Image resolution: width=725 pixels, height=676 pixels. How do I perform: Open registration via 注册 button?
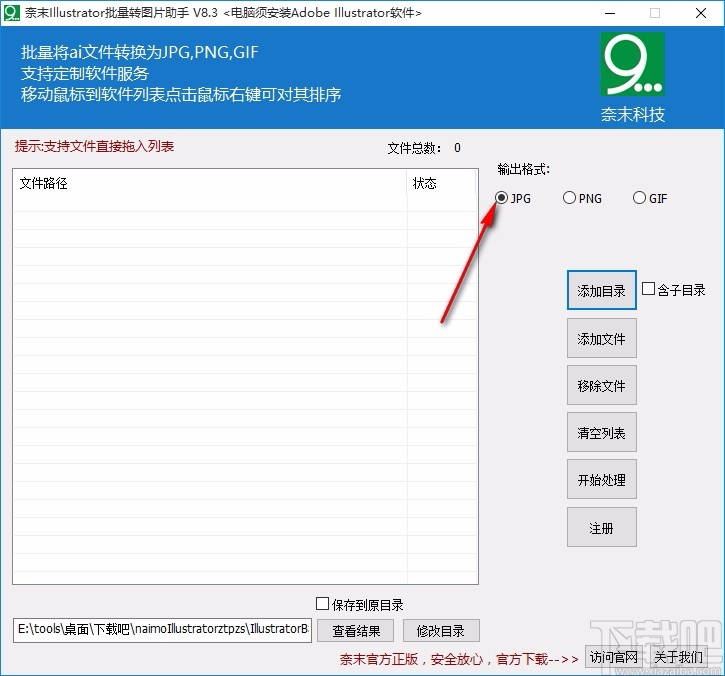click(602, 527)
